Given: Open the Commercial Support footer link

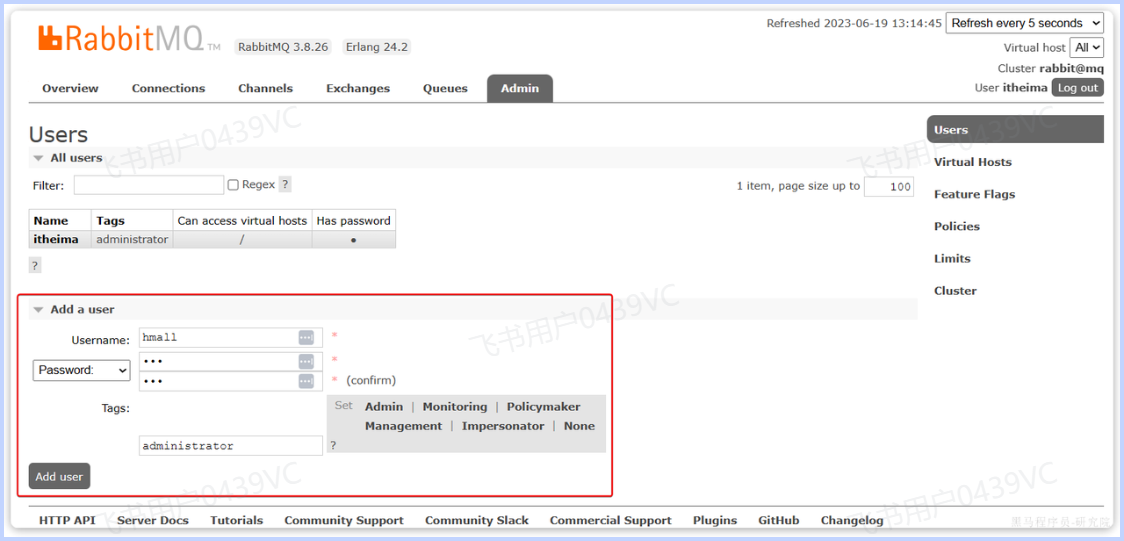Looking at the screenshot, I should pos(611,520).
